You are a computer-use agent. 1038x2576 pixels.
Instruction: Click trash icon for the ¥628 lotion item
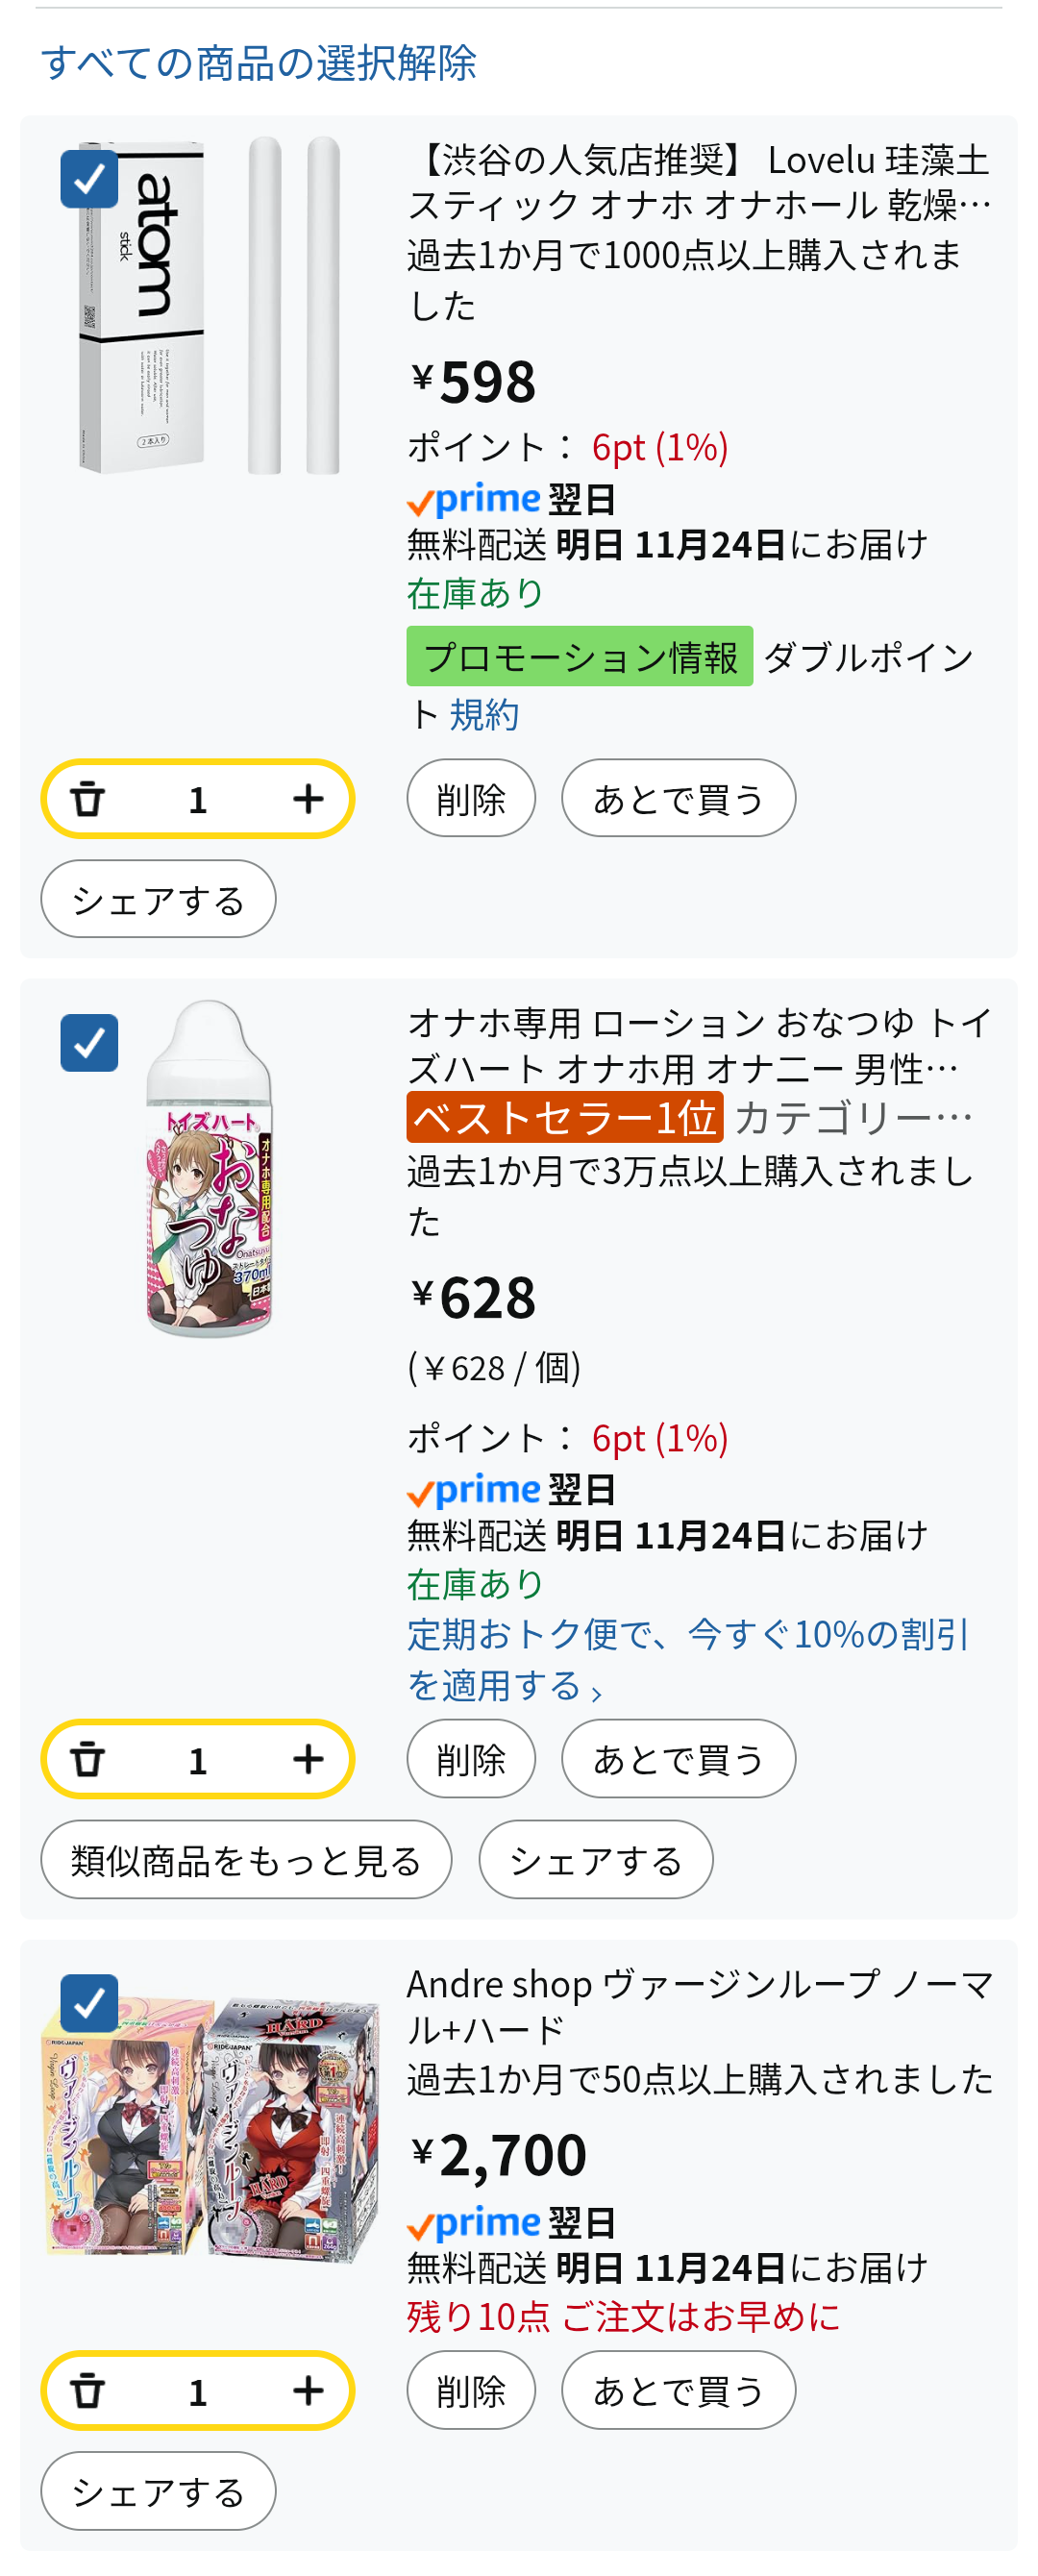pos(88,1759)
